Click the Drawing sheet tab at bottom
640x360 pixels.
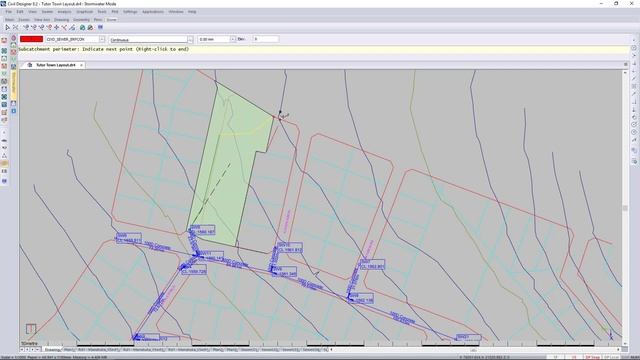(52, 350)
